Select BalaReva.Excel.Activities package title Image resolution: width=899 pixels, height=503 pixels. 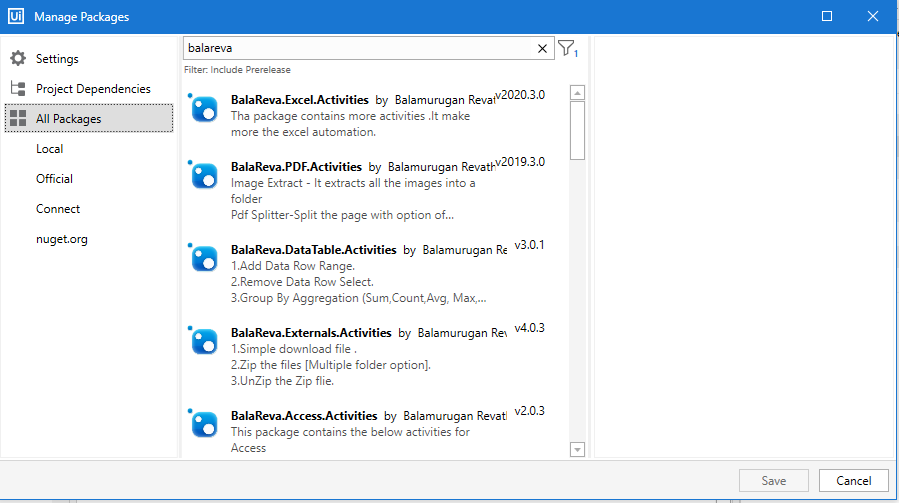(300, 100)
